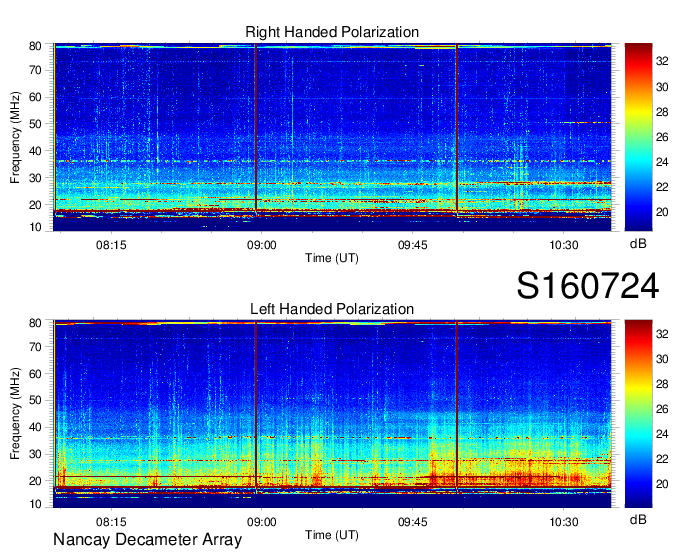Image resolution: width=680 pixels, height=552 pixels.
Task: Click the 20 MHz tick on Right Handed plot
Action: 35,205
